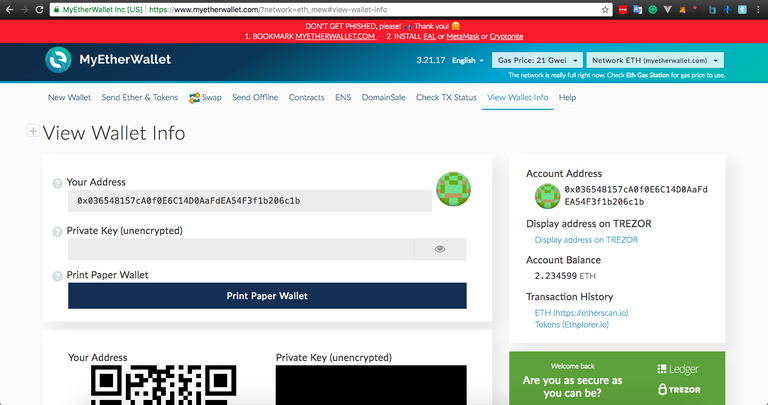Screen dimensions: 768x405
Task: Click the MetaMask link in the red banner
Action: click(x=462, y=37)
